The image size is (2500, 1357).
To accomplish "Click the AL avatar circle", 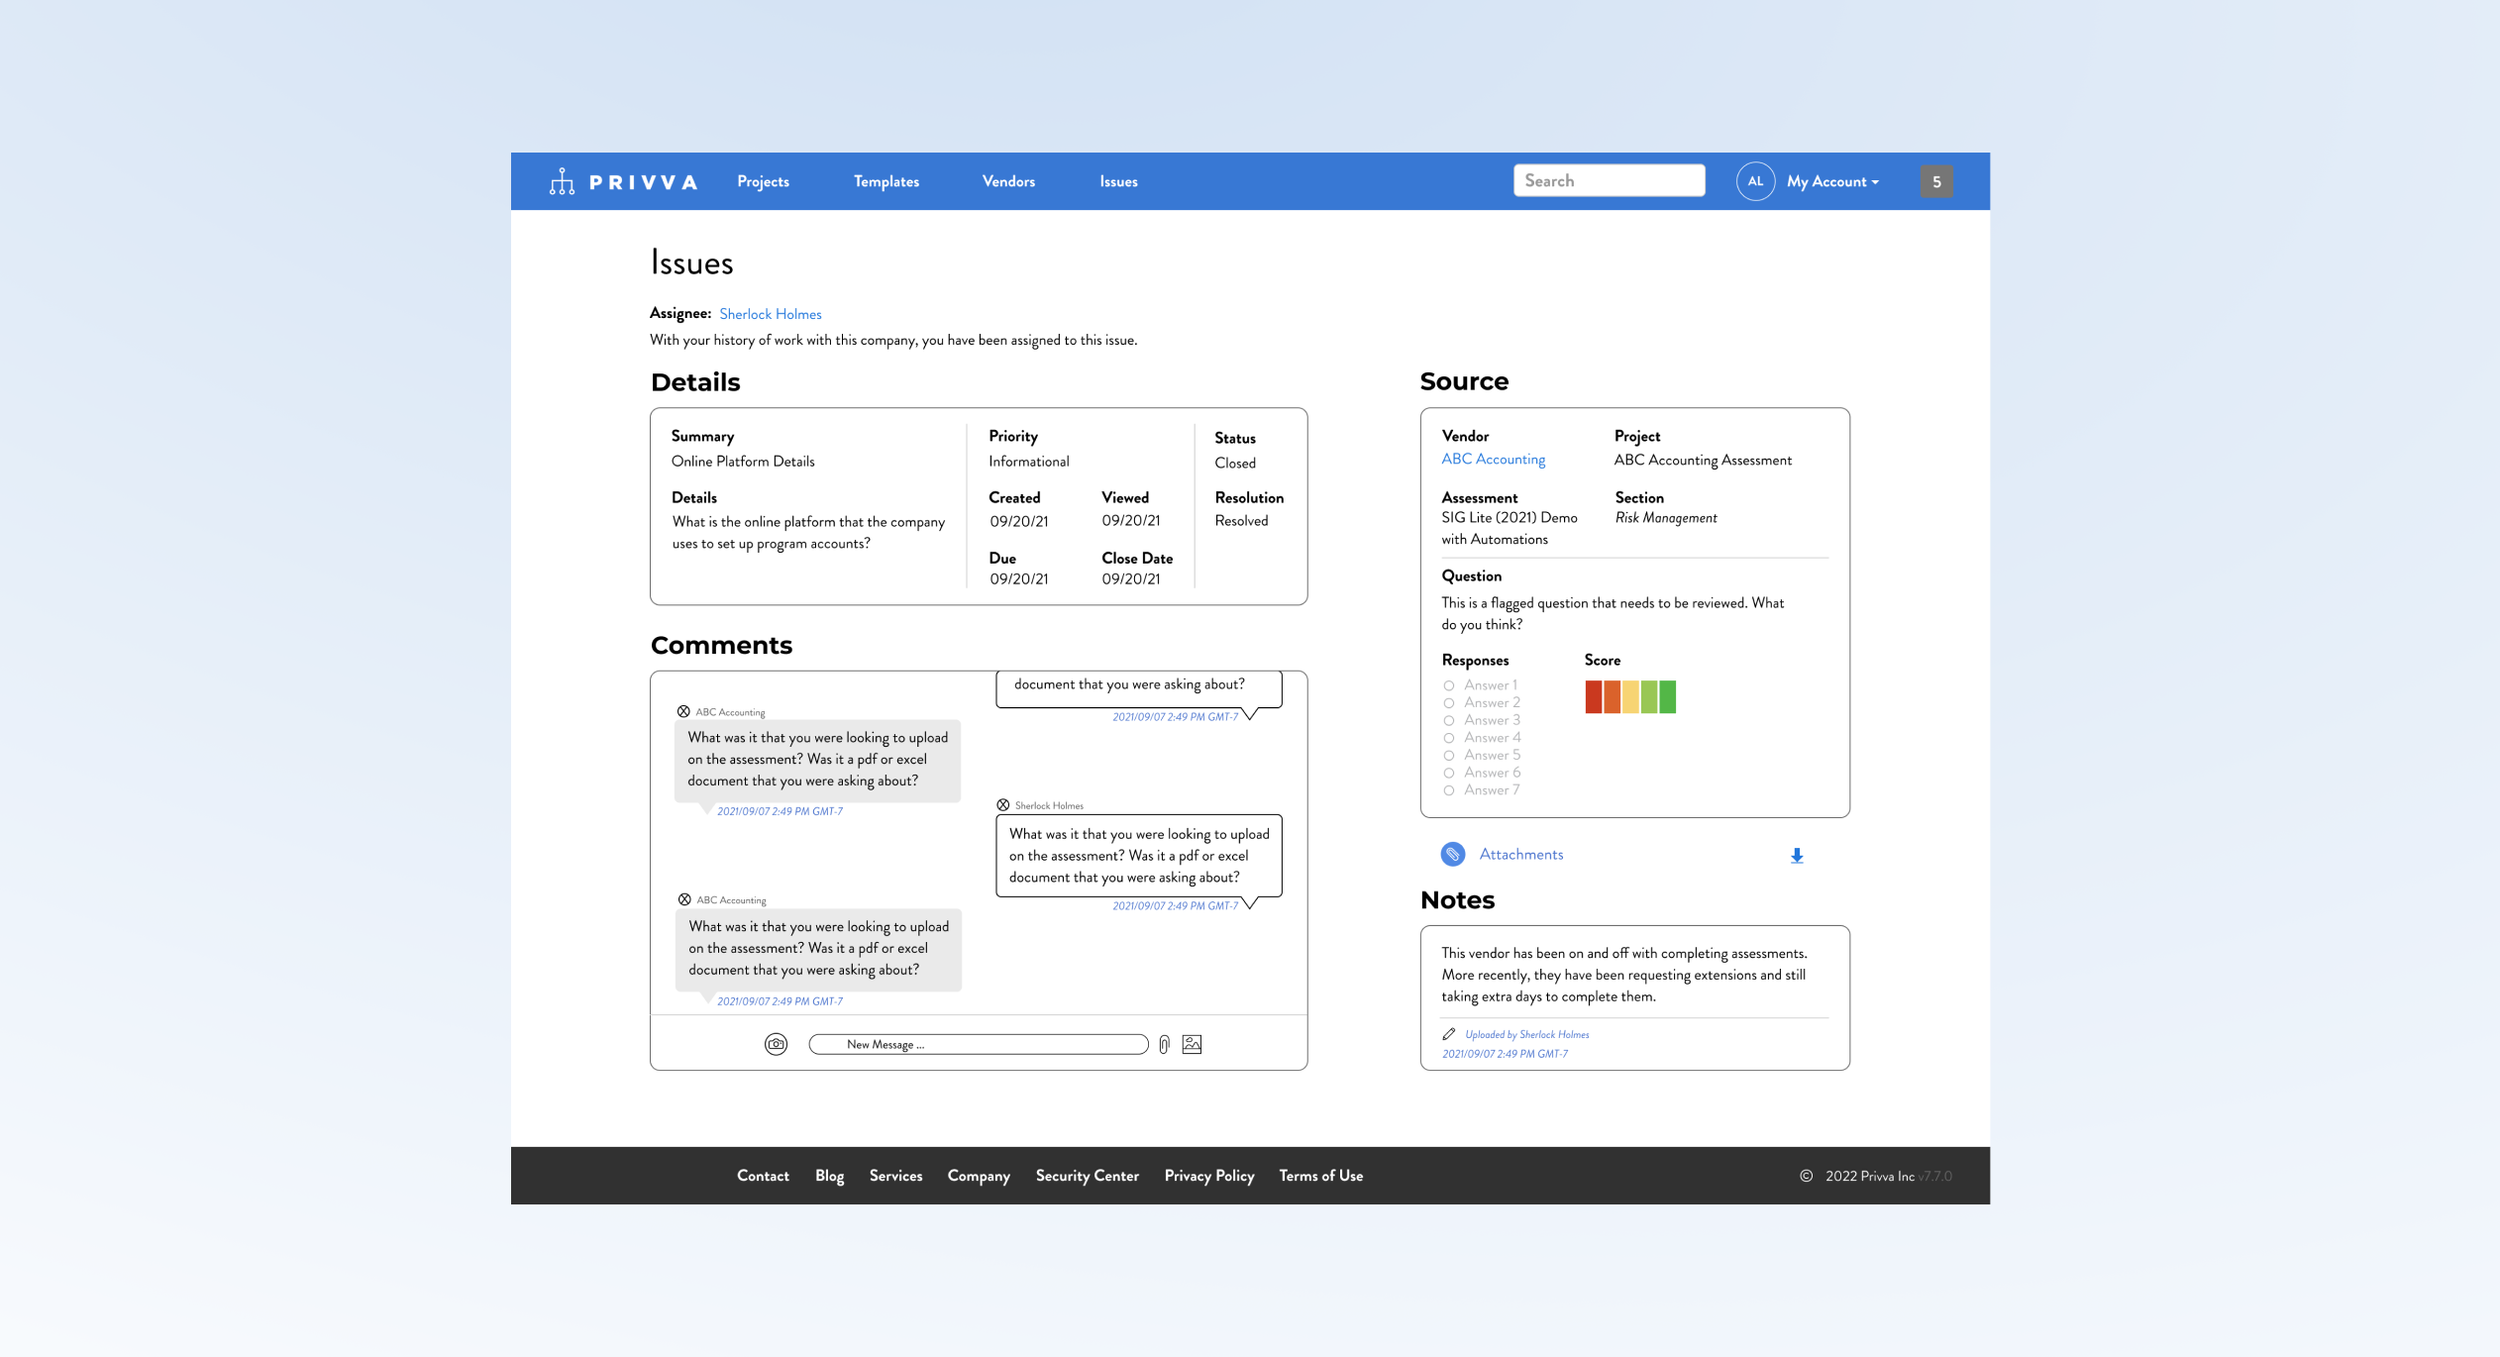I will coord(1755,181).
